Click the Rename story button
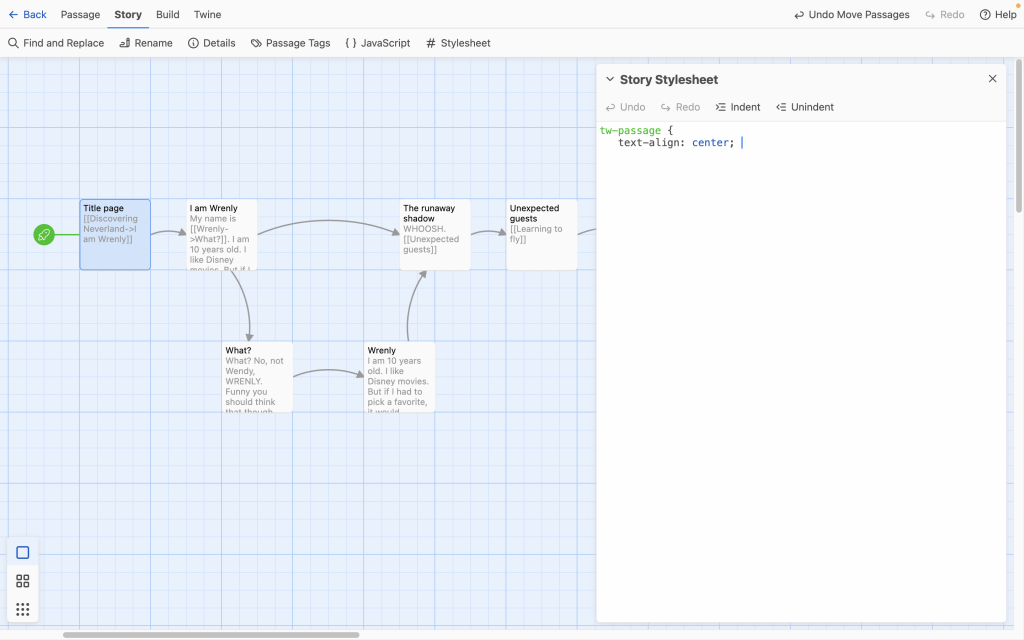 (x=146, y=43)
